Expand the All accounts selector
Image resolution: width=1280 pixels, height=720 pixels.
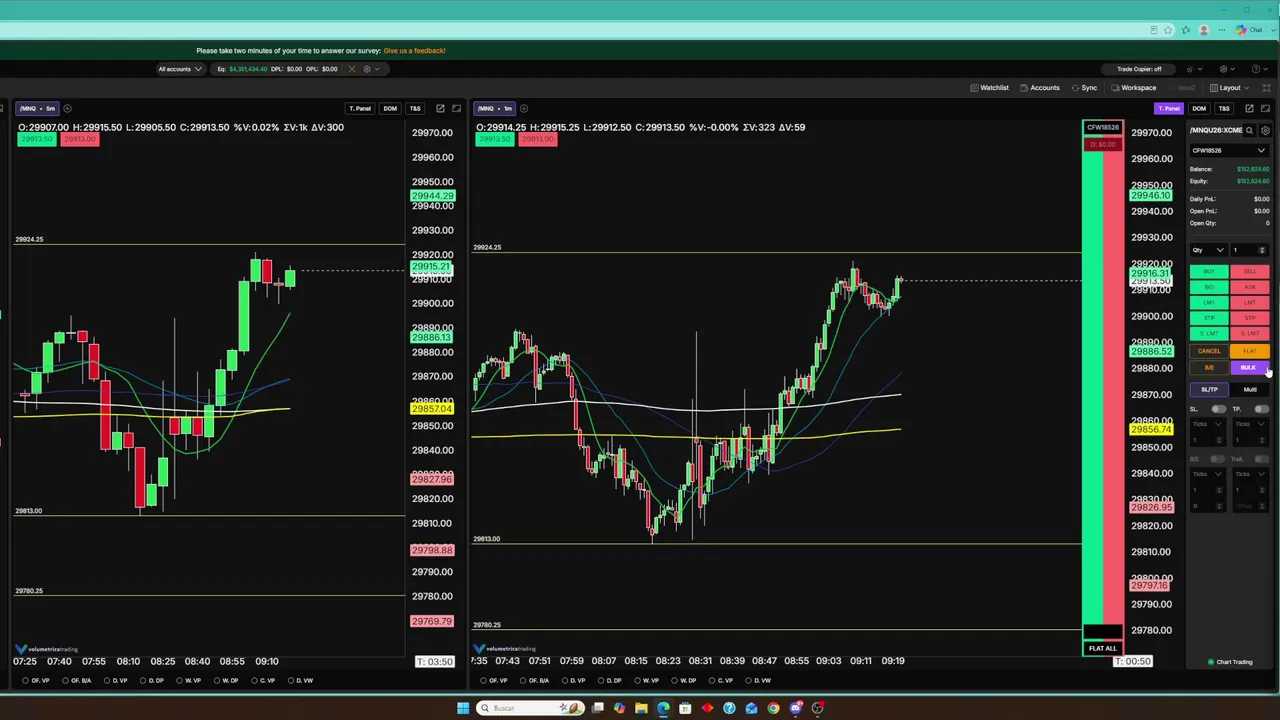[180, 69]
